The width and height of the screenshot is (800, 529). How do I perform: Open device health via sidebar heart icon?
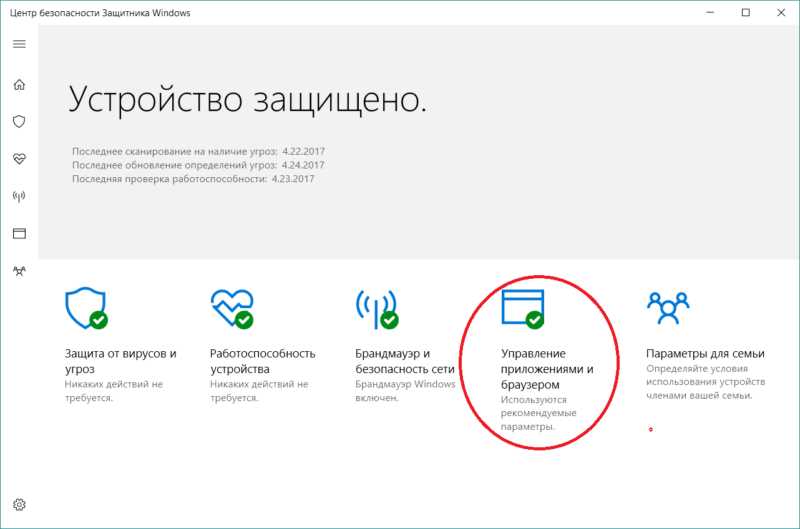[x=19, y=159]
